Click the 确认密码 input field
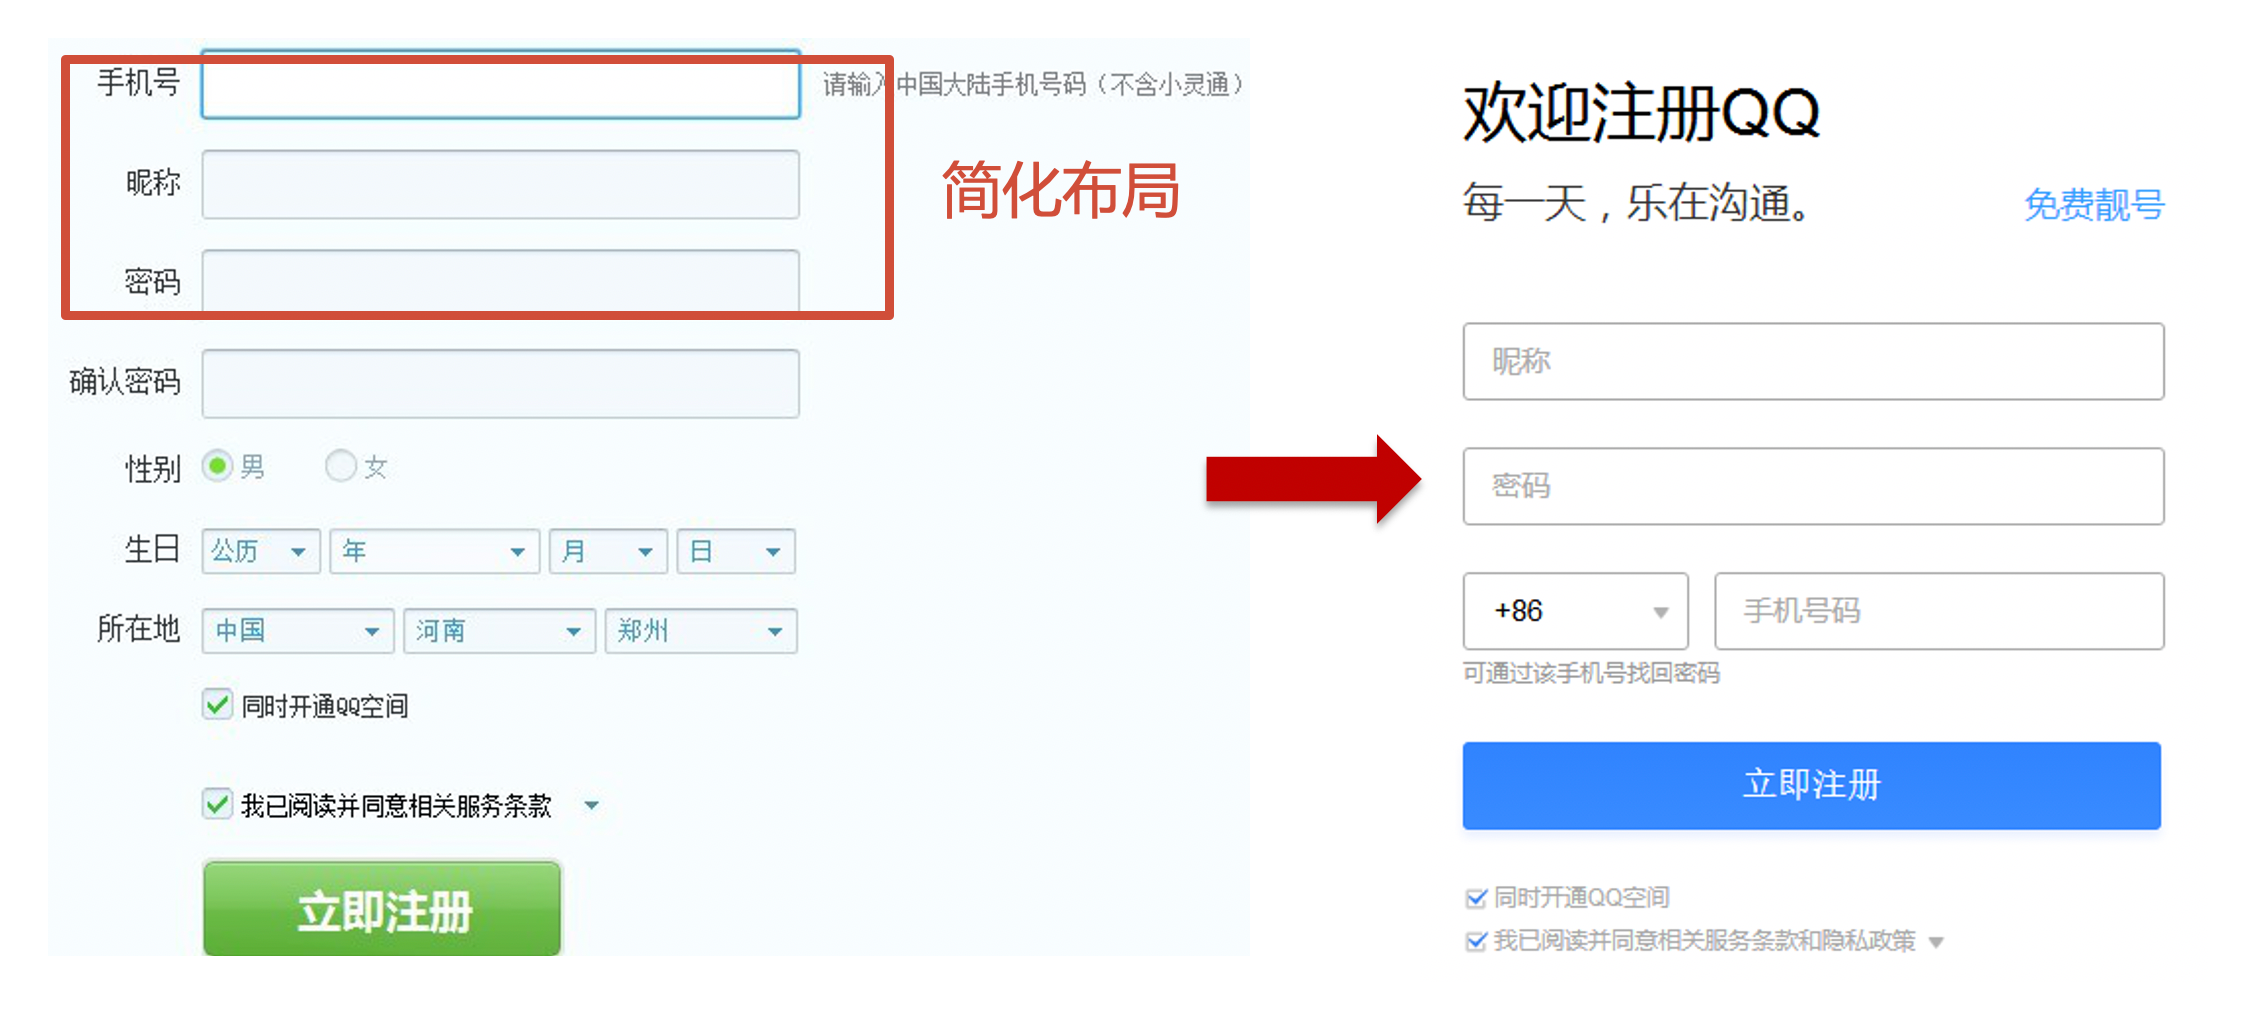This screenshot has height=1024, width=2248. click(500, 383)
